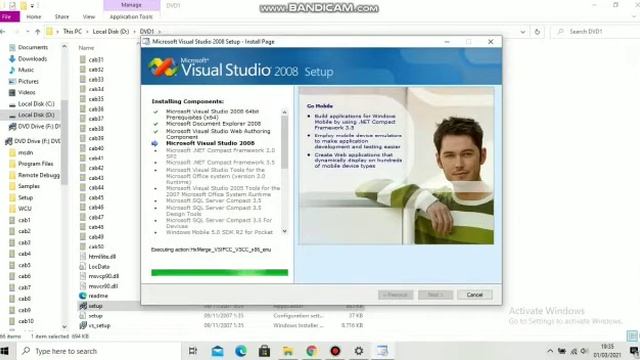Viewport: 640px width, 360px height.
Task: Select the cab10 item in navigation pane
Action: pos(26,321)
